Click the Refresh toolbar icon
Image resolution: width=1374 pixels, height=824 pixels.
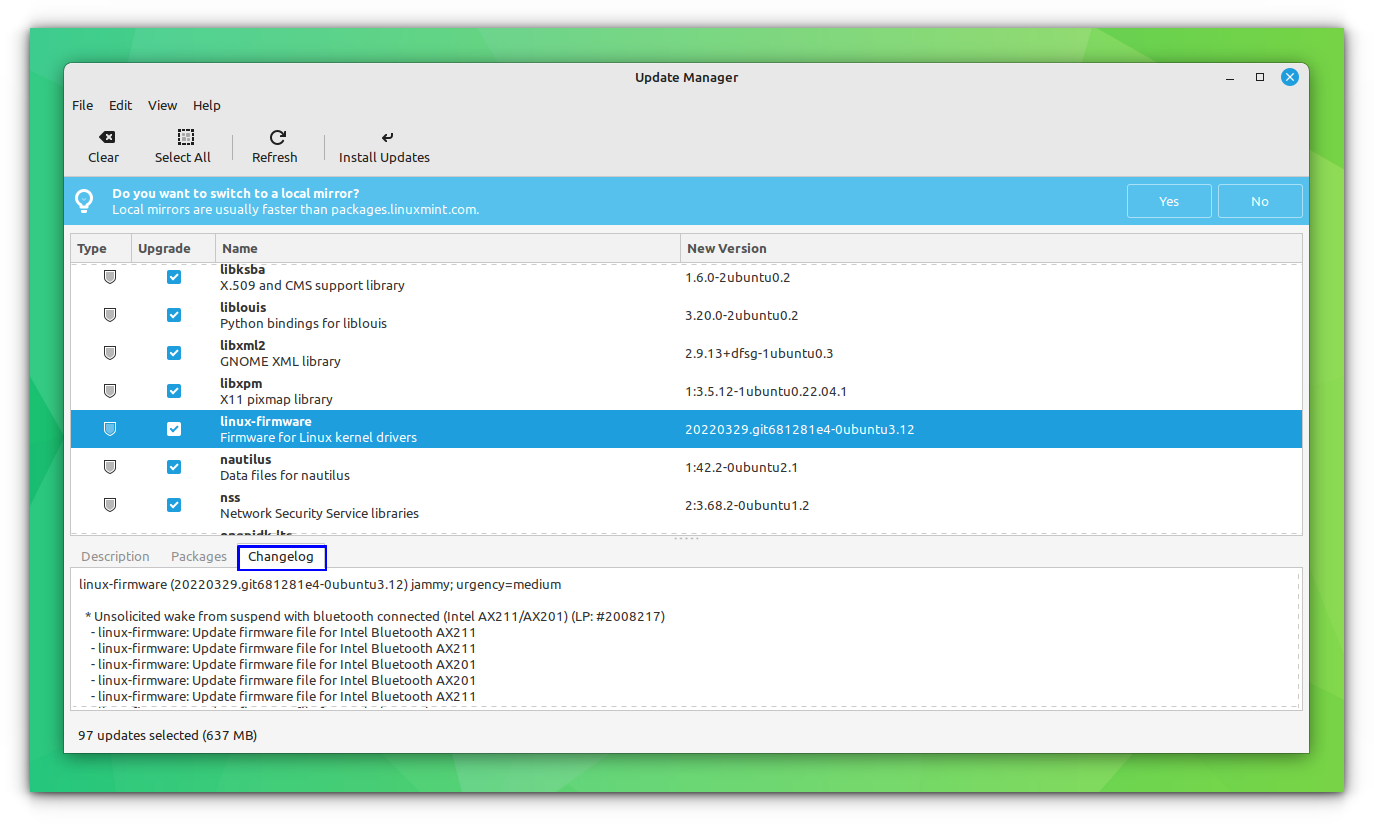pyautogui.click(x=274, y=137)
